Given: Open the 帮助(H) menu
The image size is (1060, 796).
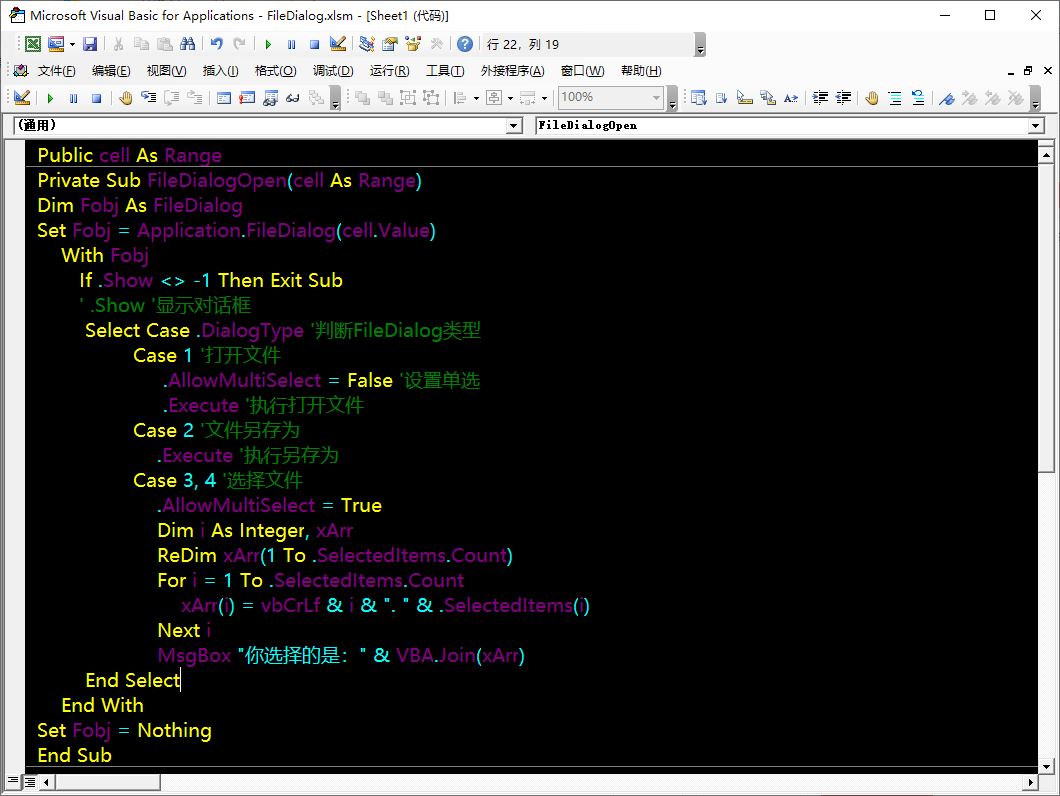Looking at the screenshot, I should [x=641, y=71].
